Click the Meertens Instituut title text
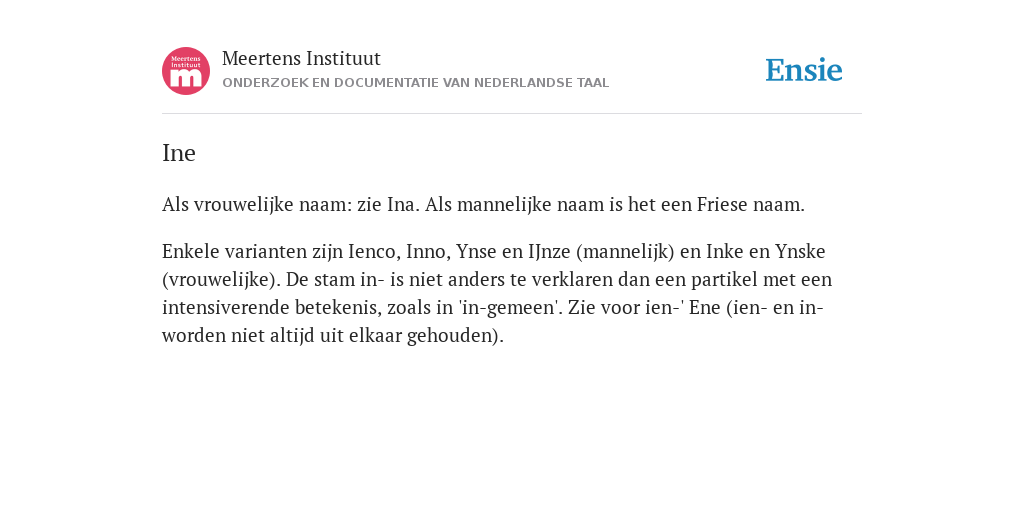 coord(301,59)
